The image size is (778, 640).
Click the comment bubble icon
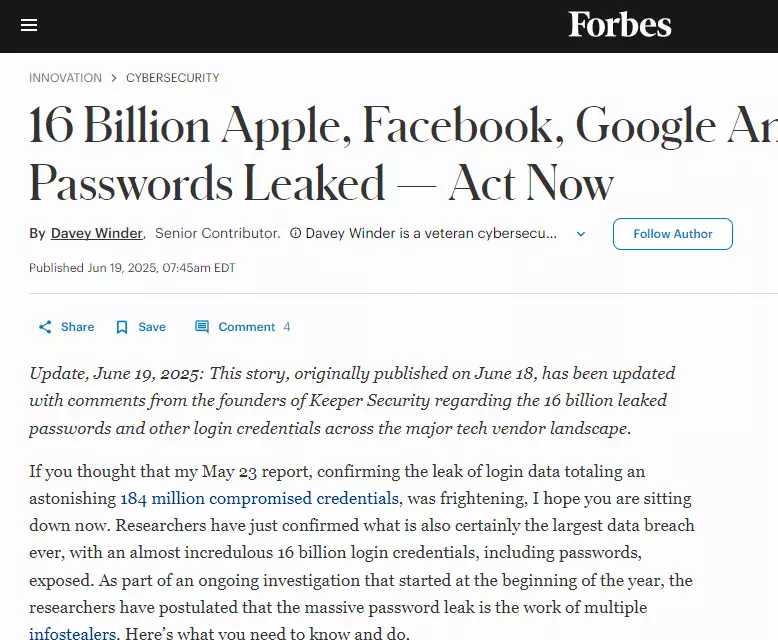(x=201, y=326)
